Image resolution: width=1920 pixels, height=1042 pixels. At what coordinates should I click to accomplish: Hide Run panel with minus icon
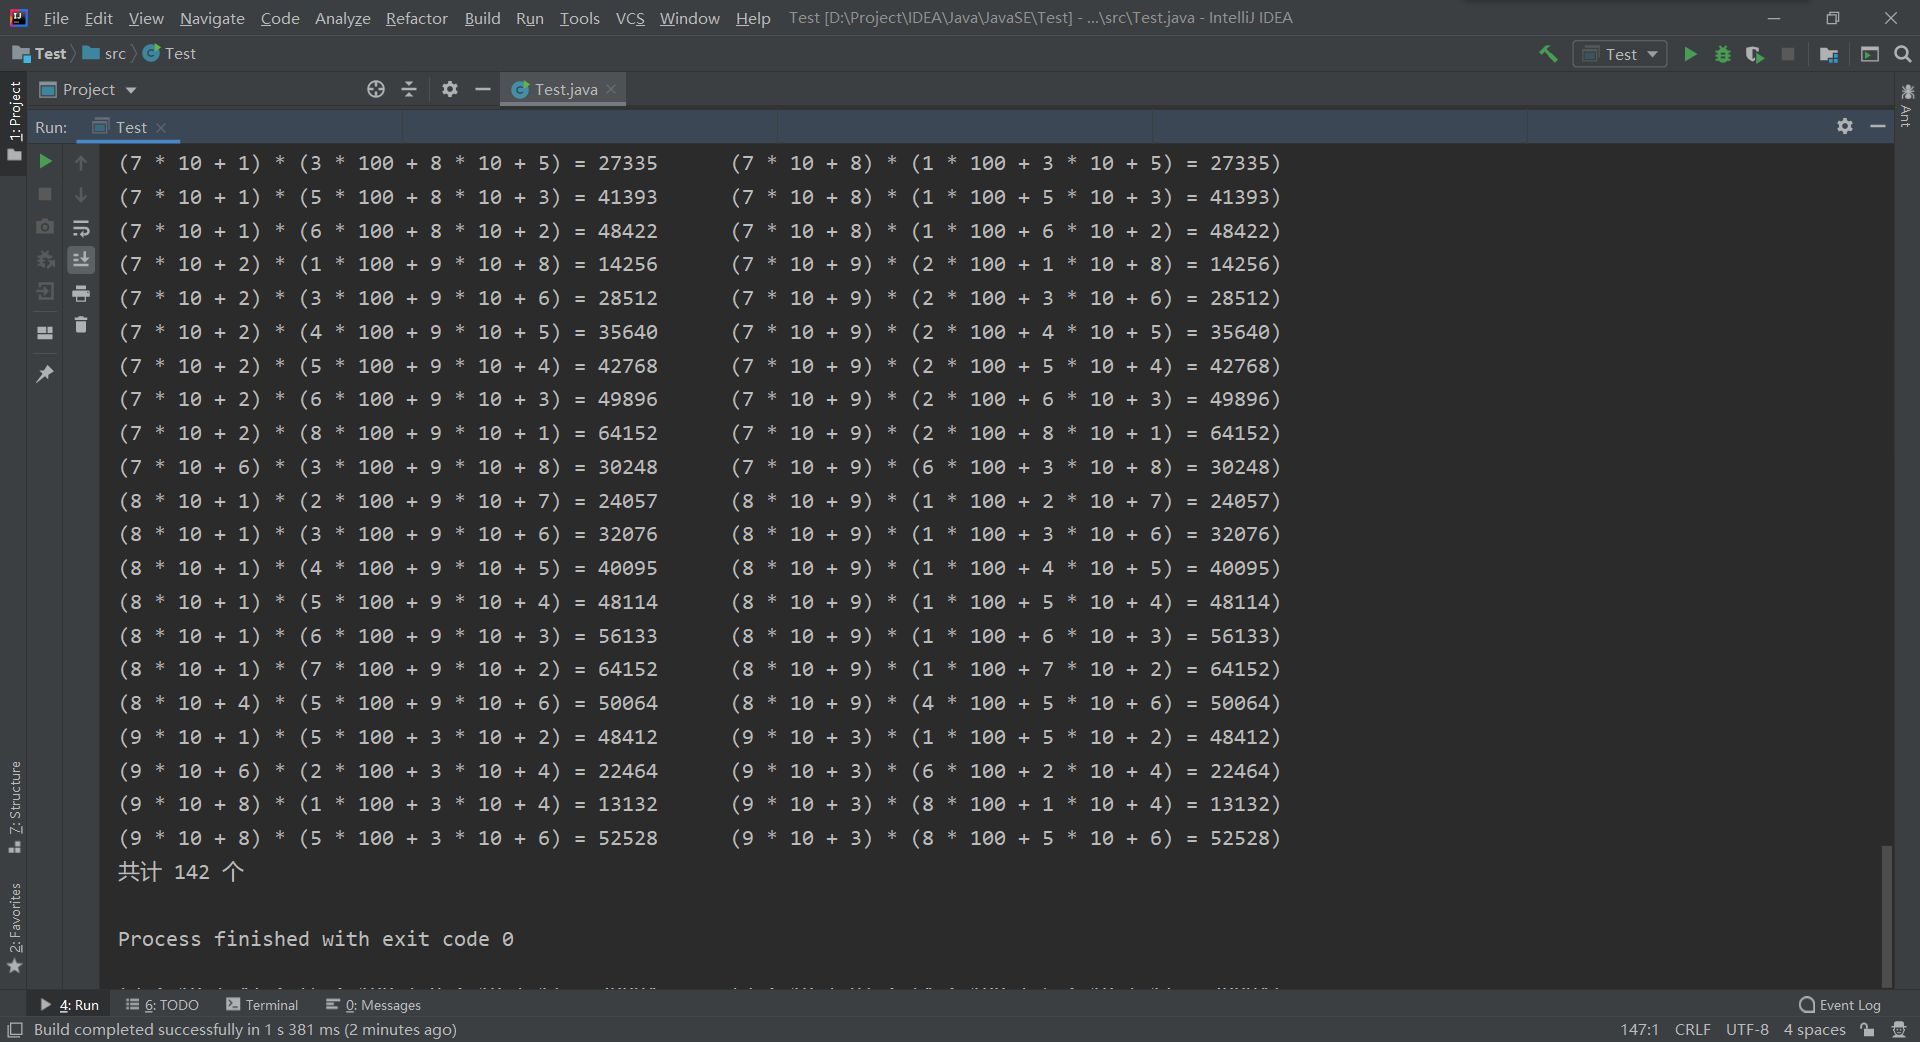[1878, 126]
